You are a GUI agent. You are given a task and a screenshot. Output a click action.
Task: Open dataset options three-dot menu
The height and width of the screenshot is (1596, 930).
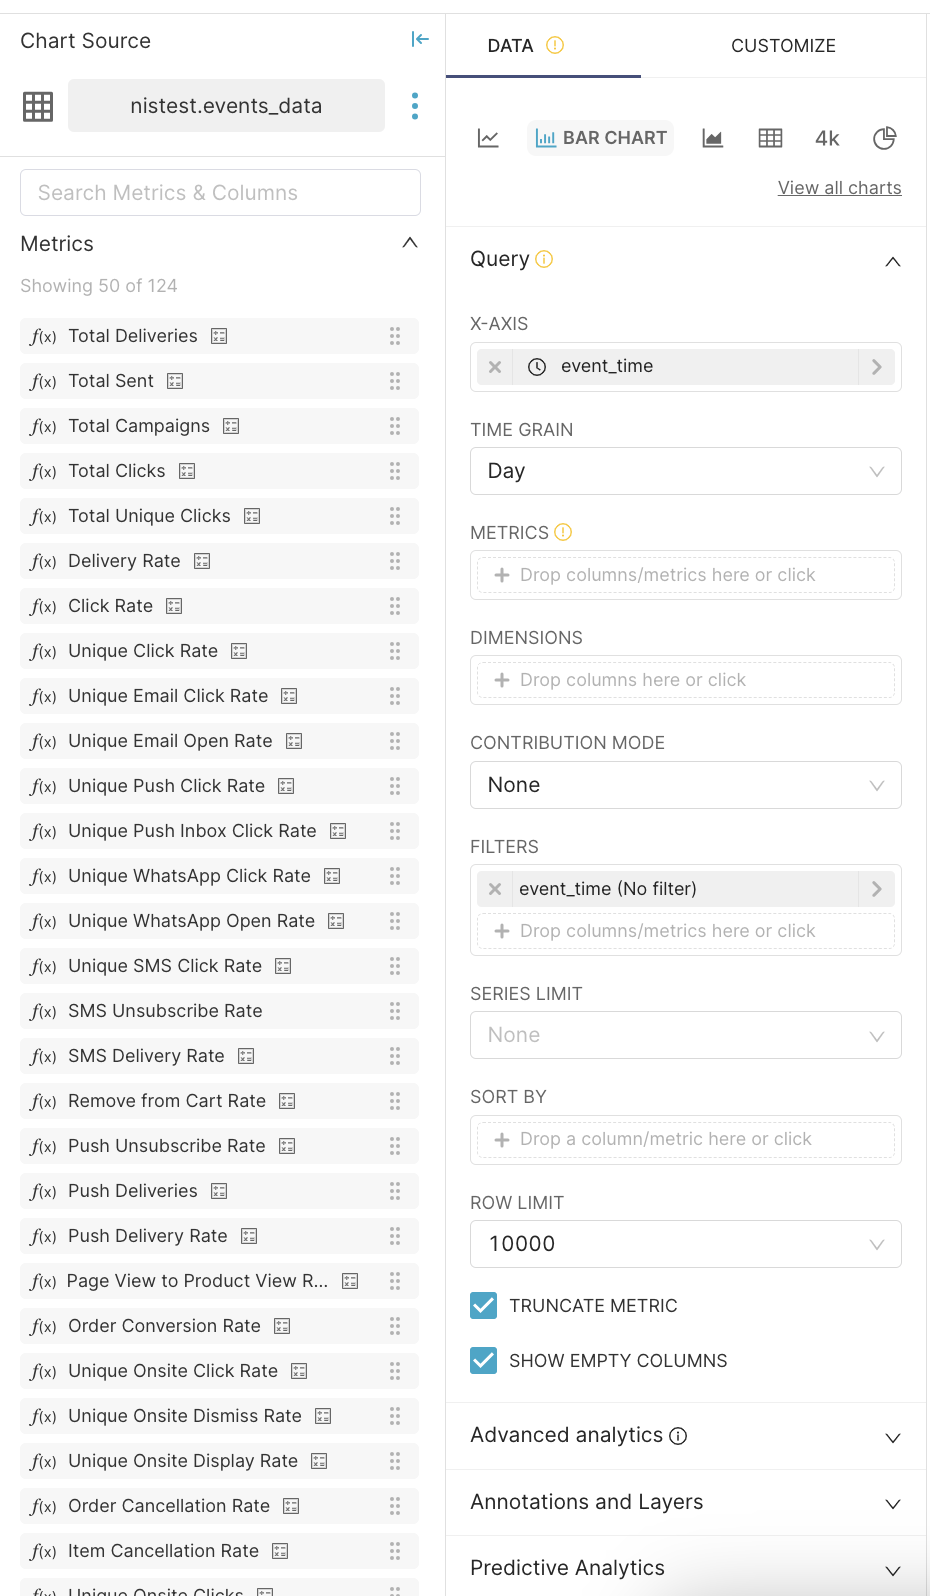[x=415, y=106]
